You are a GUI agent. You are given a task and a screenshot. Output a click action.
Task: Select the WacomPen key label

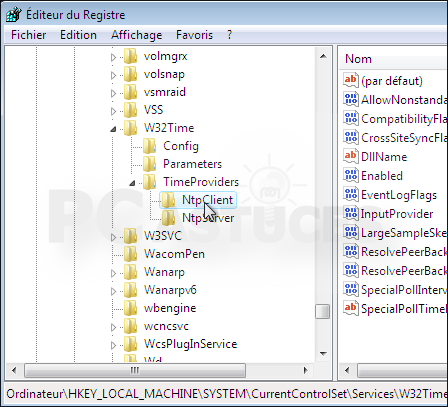pyautogui.click(x=174, y=254)
